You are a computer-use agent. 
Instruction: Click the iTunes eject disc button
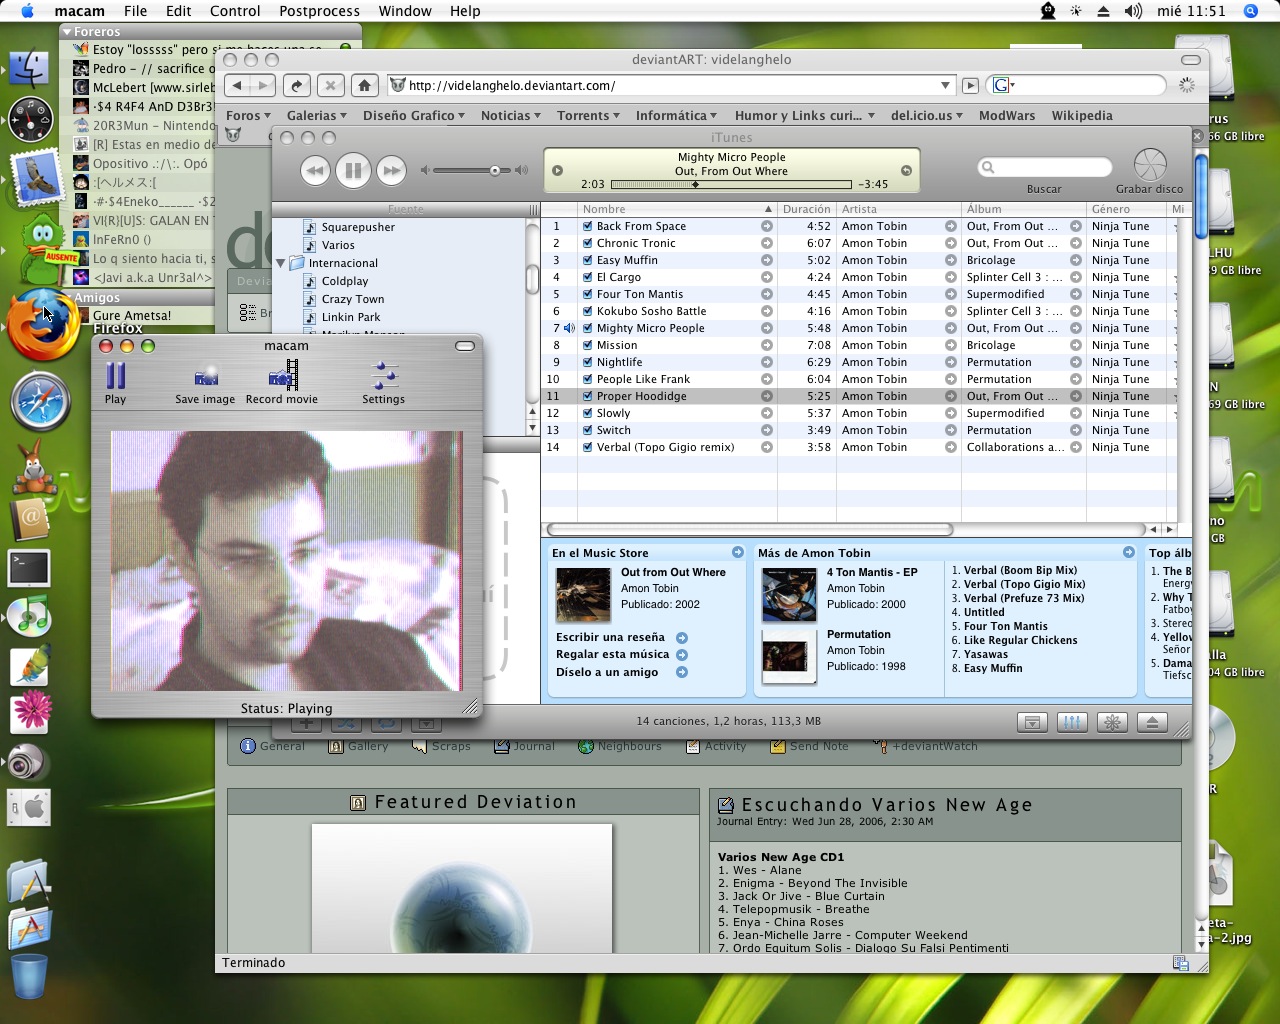[1152, 722]
